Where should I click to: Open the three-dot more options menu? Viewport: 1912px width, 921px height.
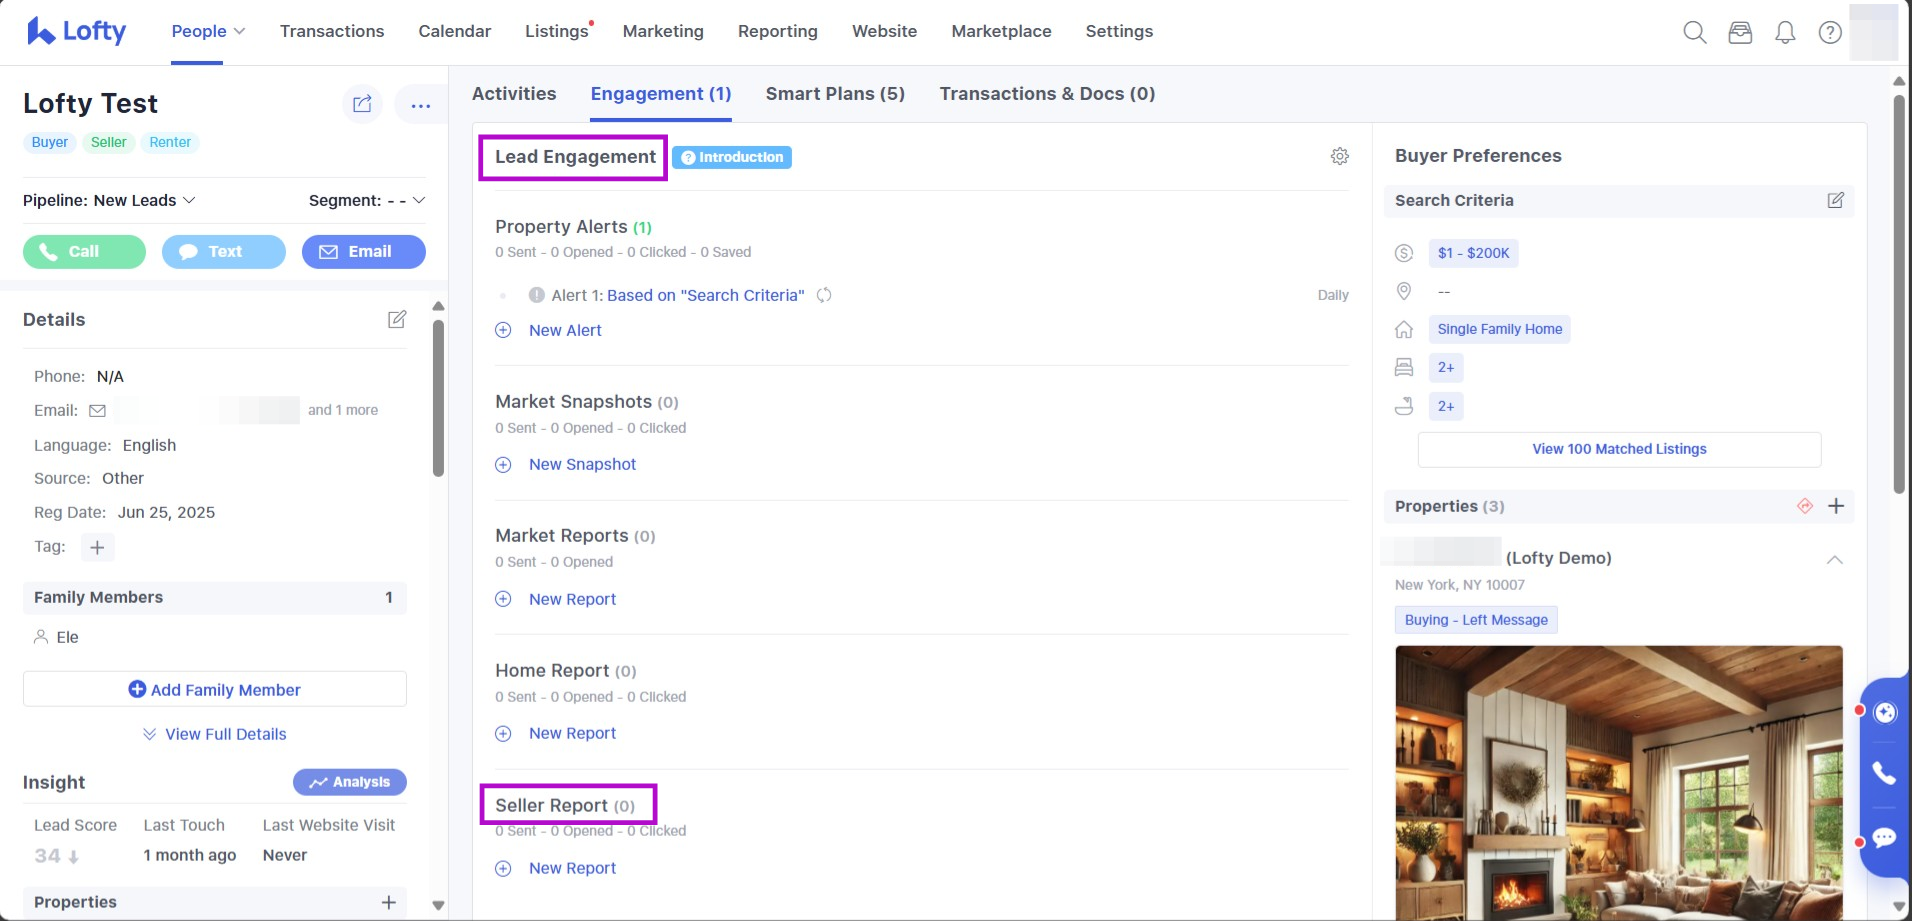pyautogui.click(x=420, y=105)
